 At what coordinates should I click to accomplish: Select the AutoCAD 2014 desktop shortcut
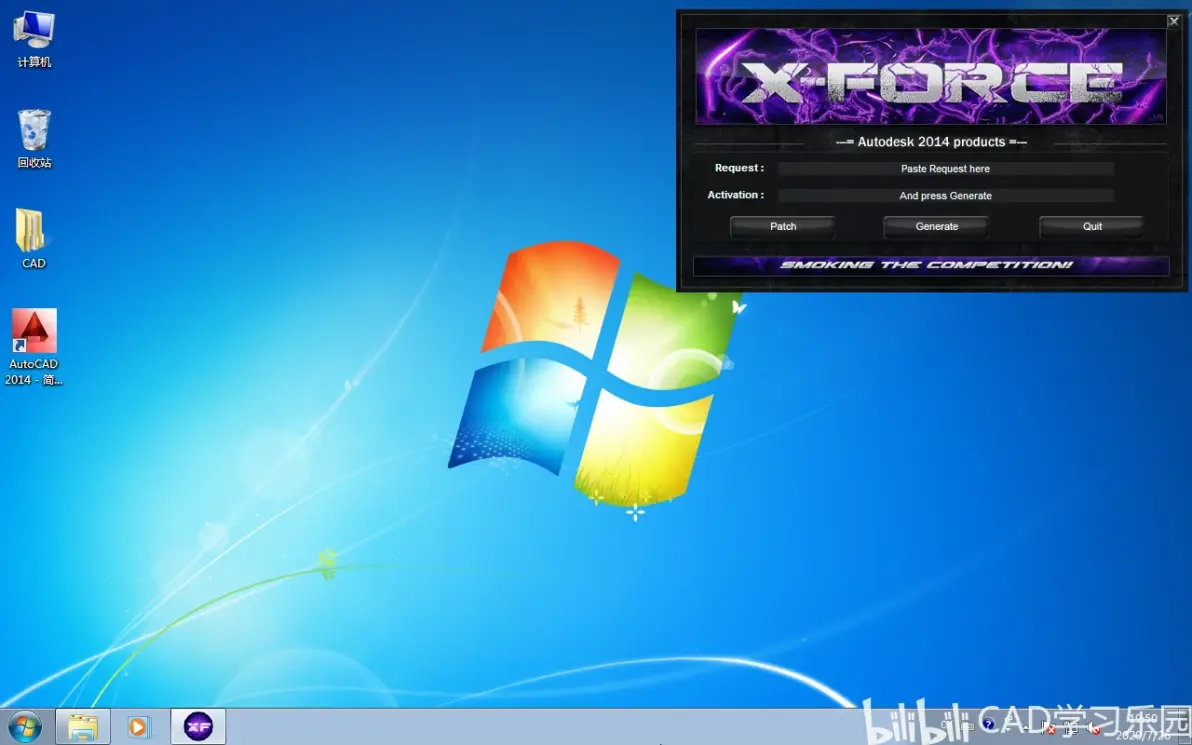pyautogui.click(x=33, y=347)
